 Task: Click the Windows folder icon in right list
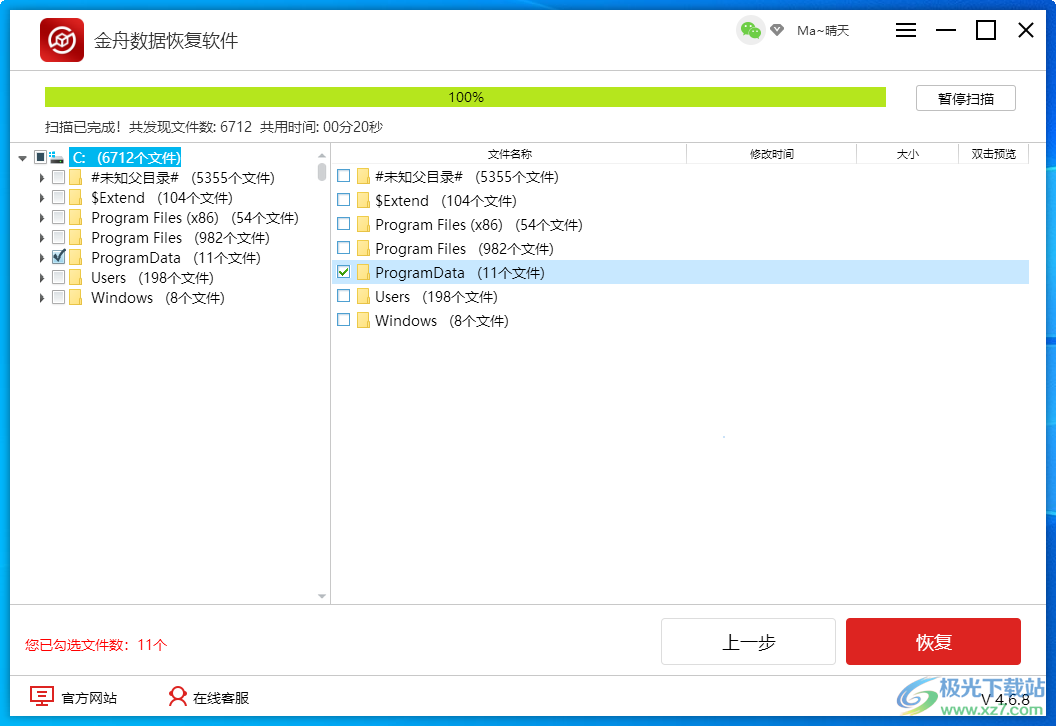pos(363,321)
